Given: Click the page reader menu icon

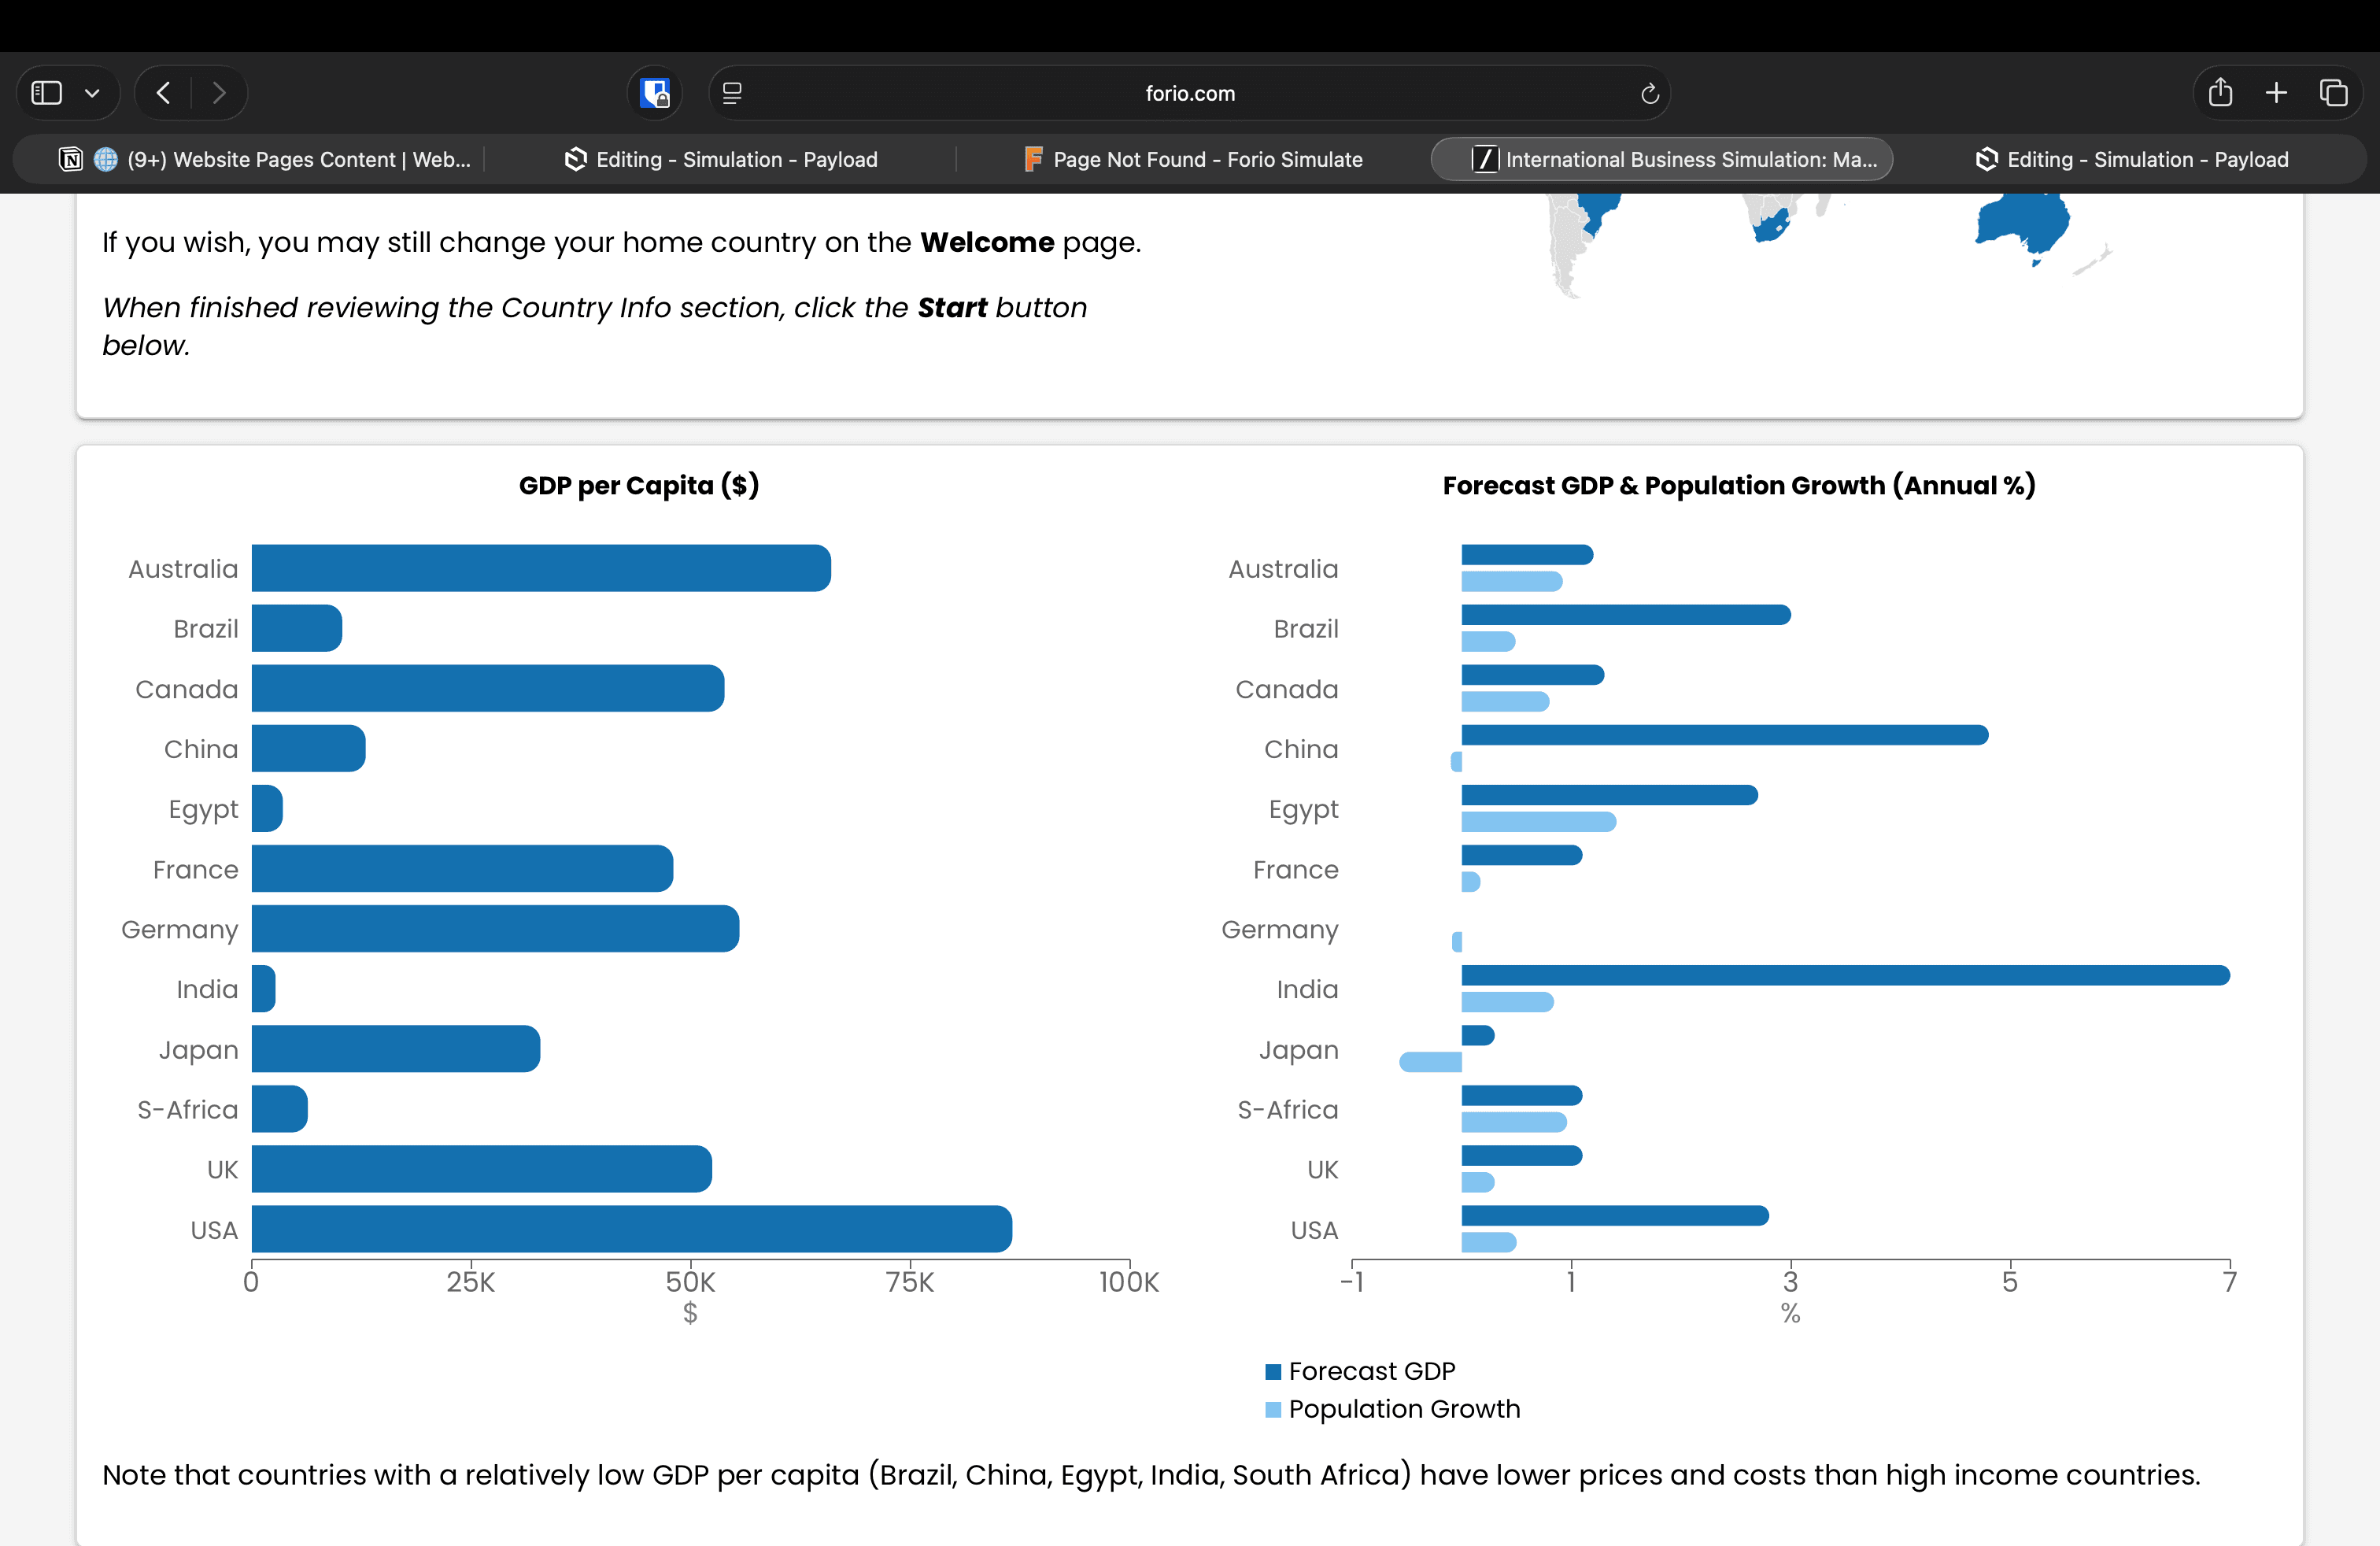Looking at the screenshot, I should coord(732,93).
